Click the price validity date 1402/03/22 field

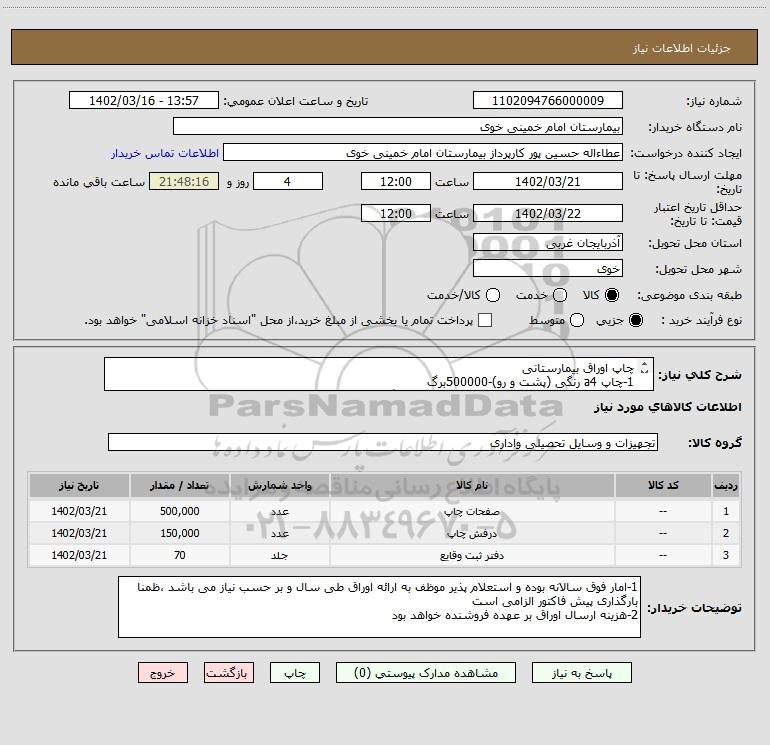click(548, 213)
